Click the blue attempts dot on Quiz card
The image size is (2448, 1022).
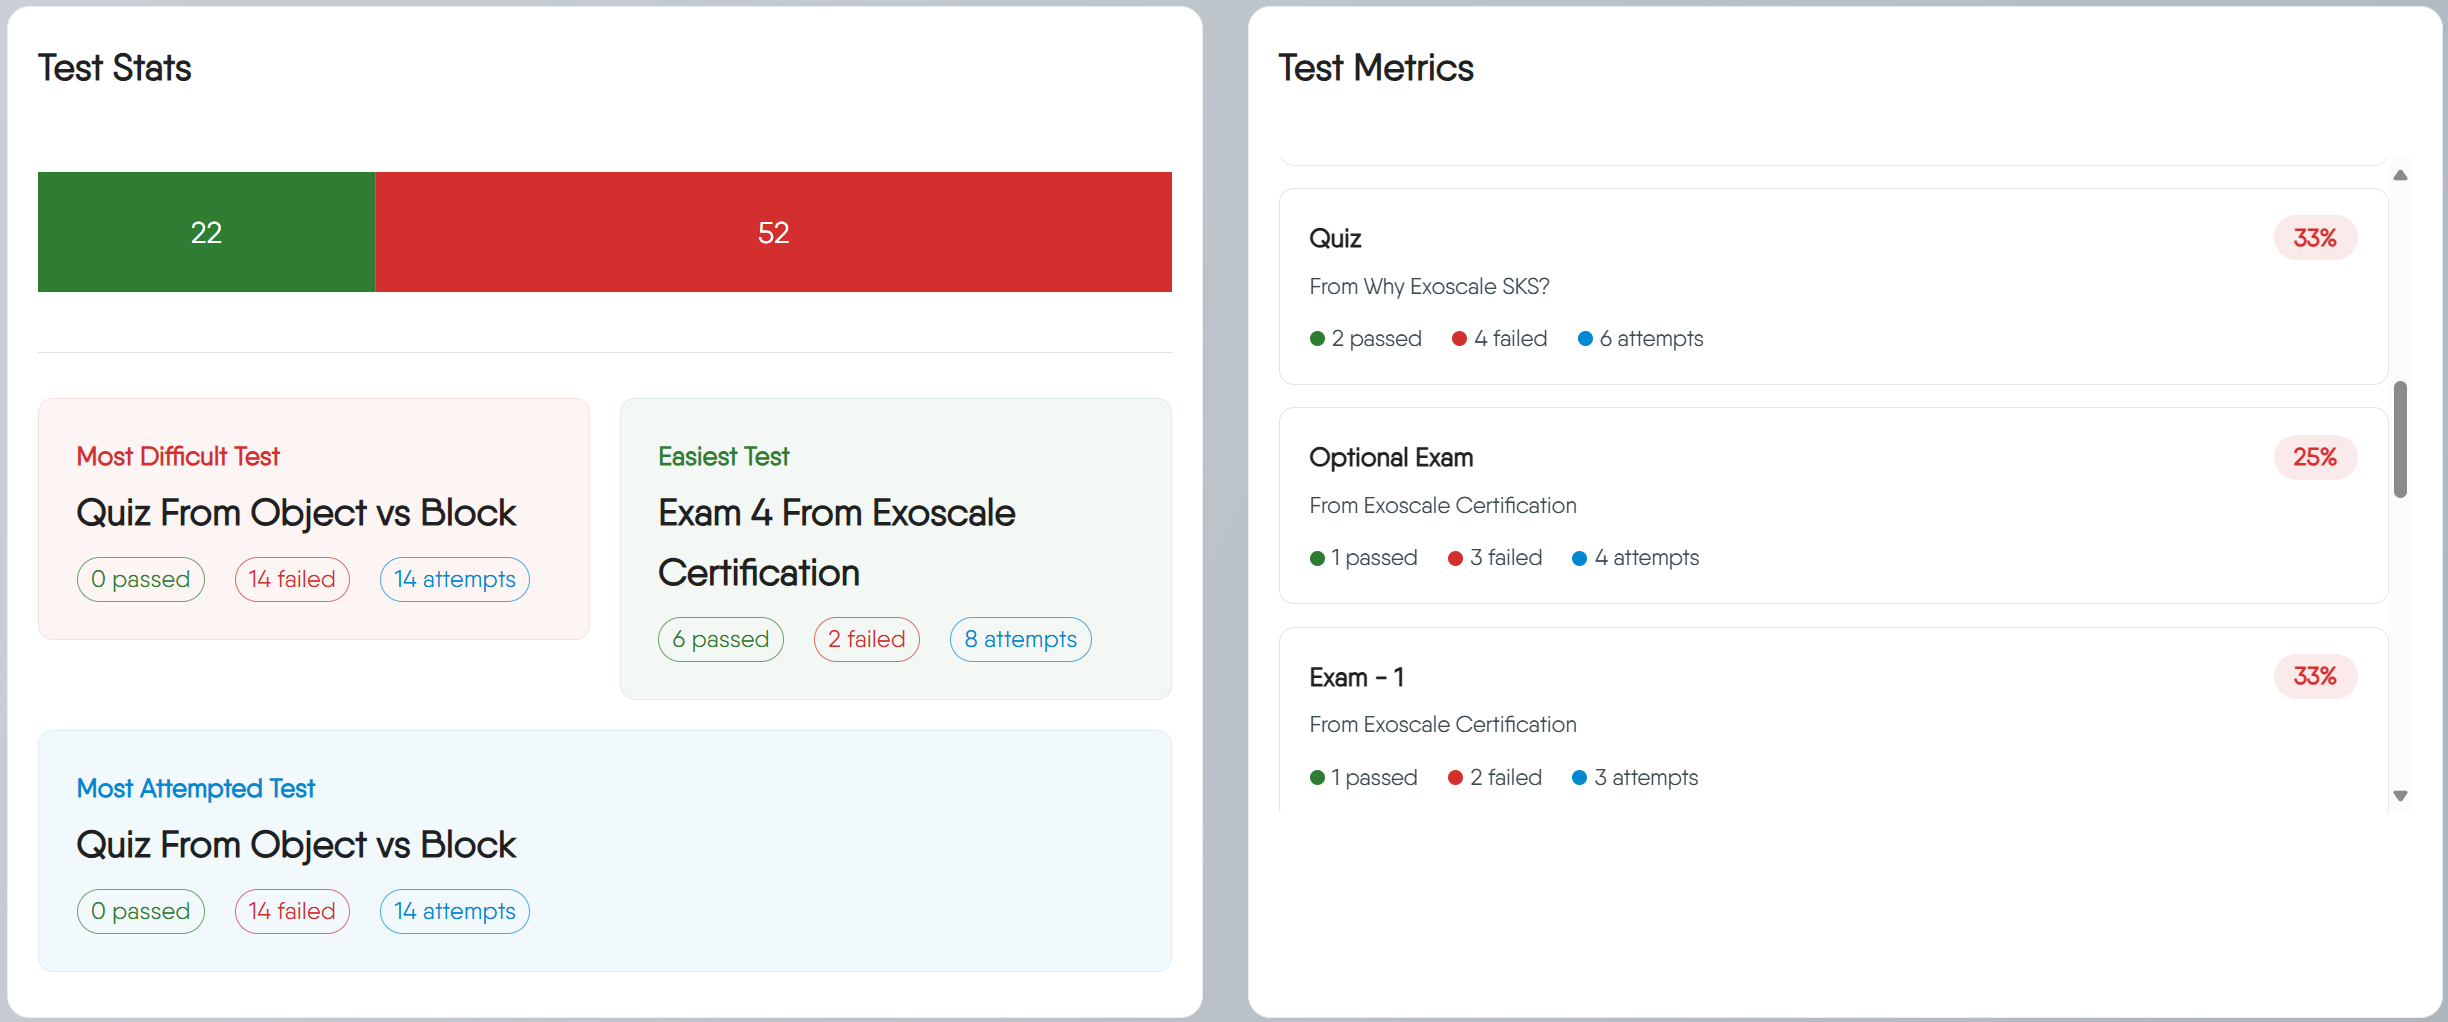coord(1585,338)
